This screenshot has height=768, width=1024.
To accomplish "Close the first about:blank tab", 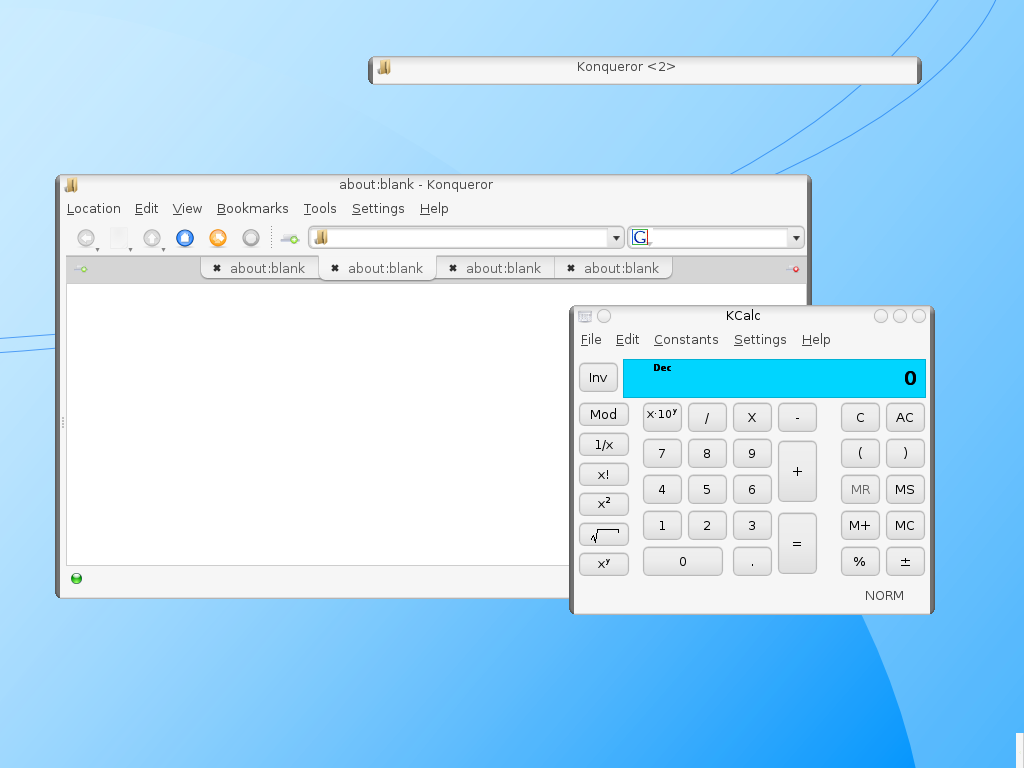I will coord(217,268).
